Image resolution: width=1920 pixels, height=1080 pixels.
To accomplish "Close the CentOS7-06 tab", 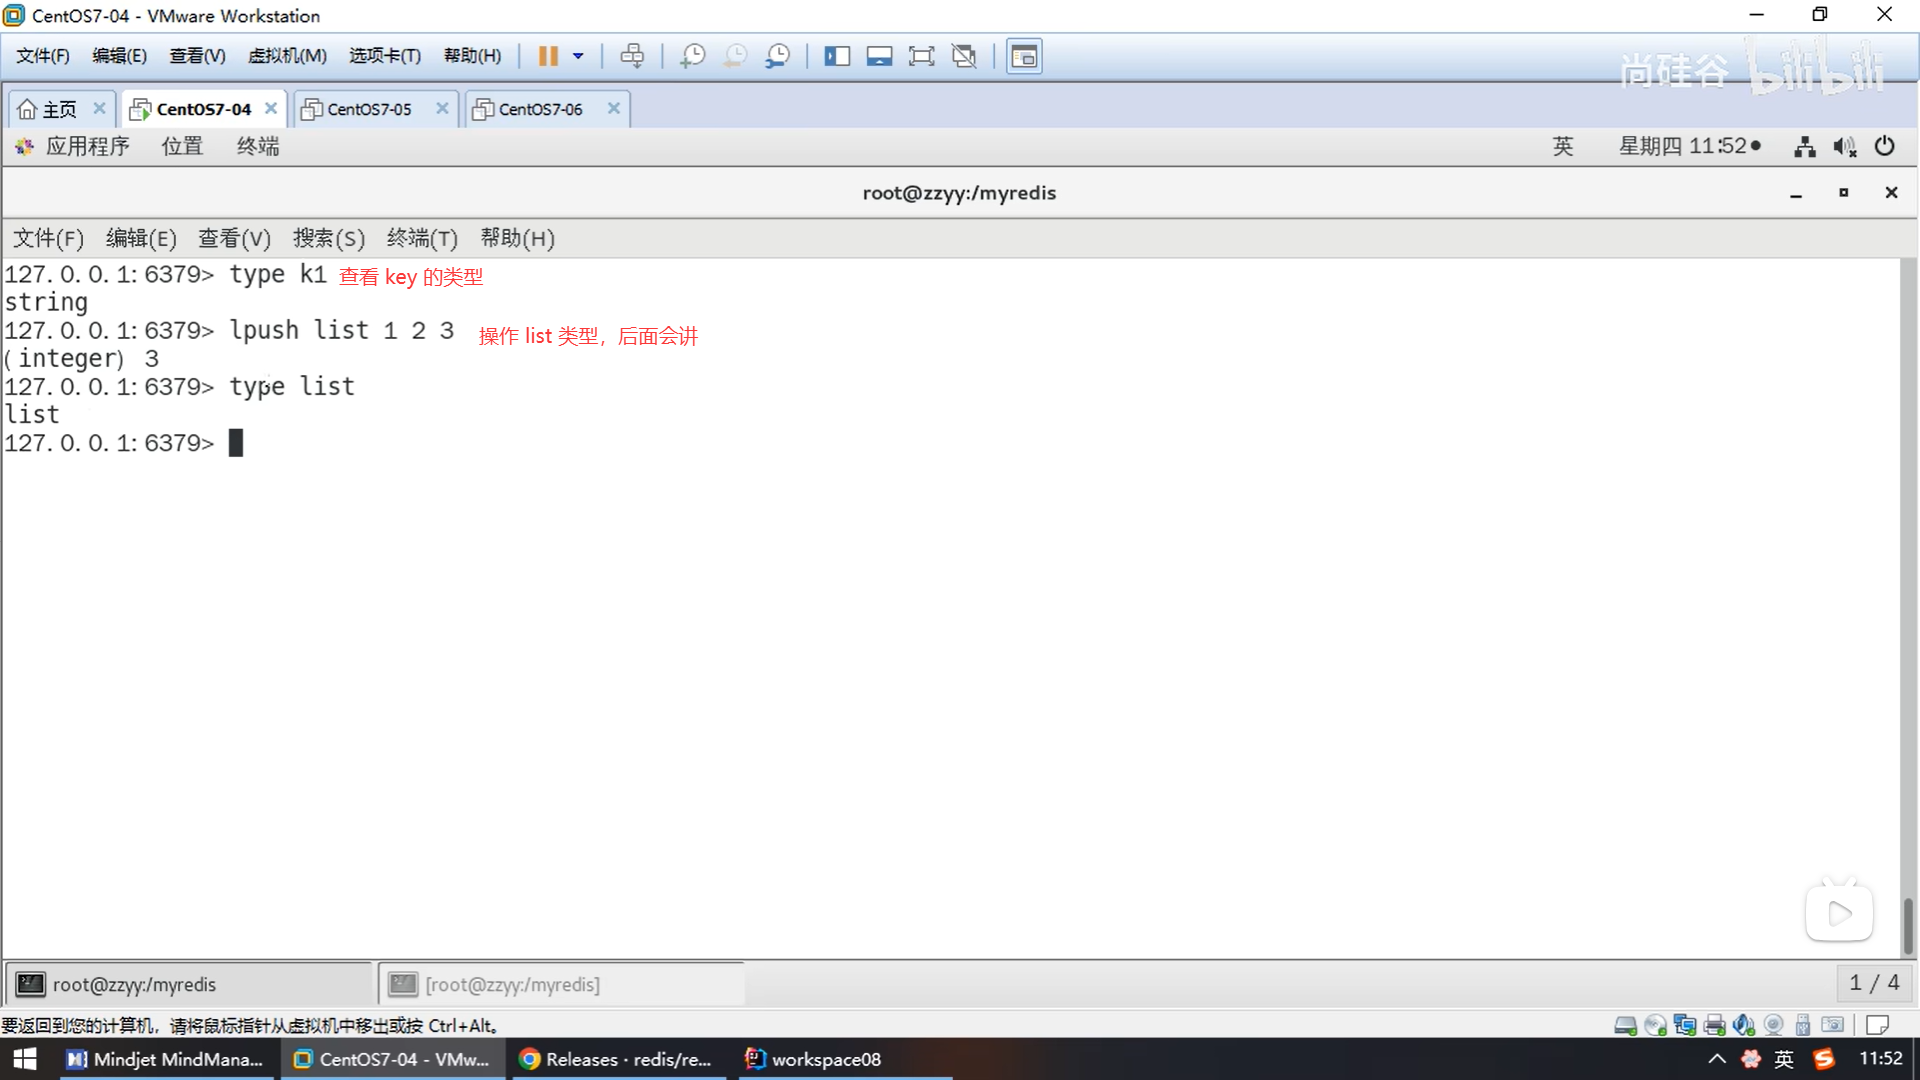I will tap(614, 108).
